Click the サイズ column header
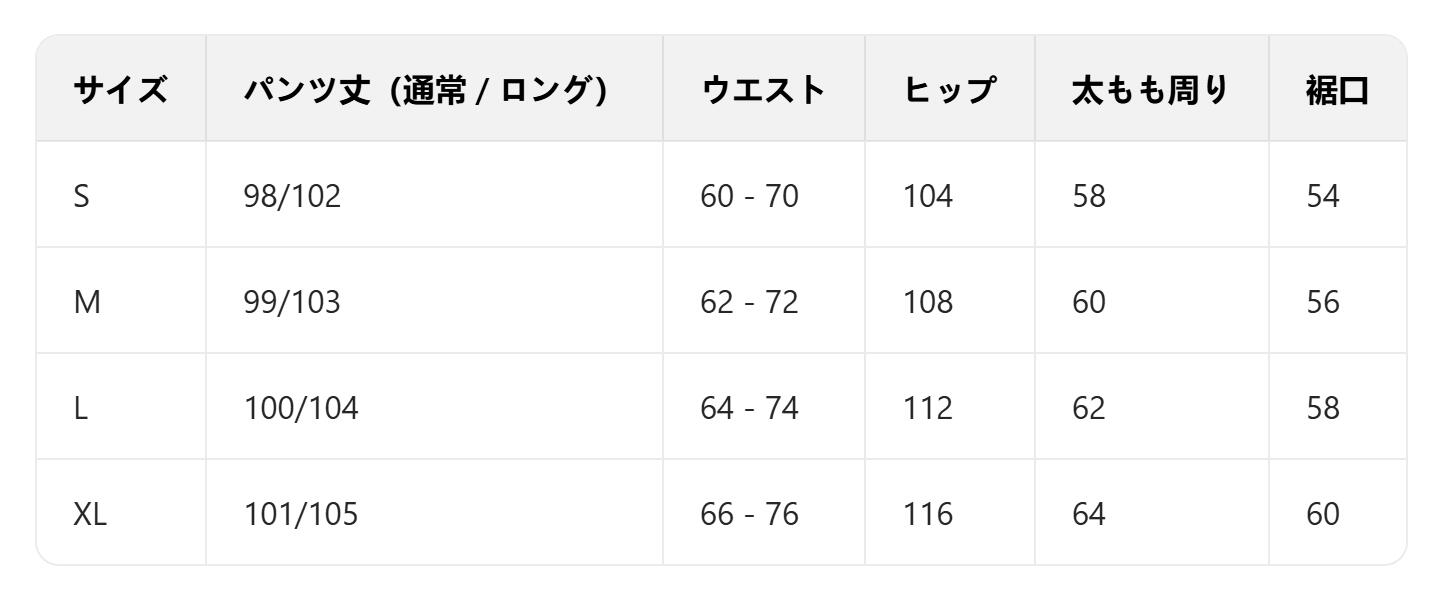 (120, 89)
